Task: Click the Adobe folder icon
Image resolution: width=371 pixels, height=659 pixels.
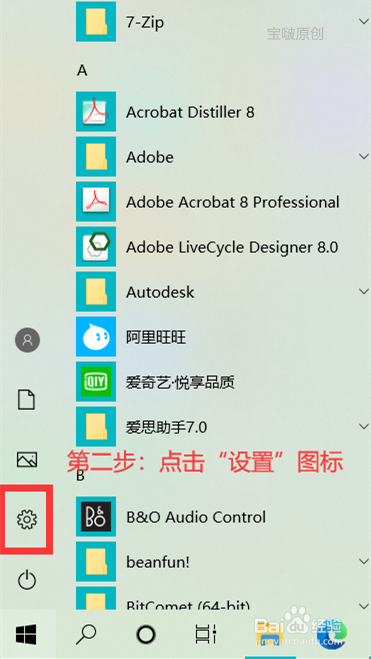Action: 96,157
